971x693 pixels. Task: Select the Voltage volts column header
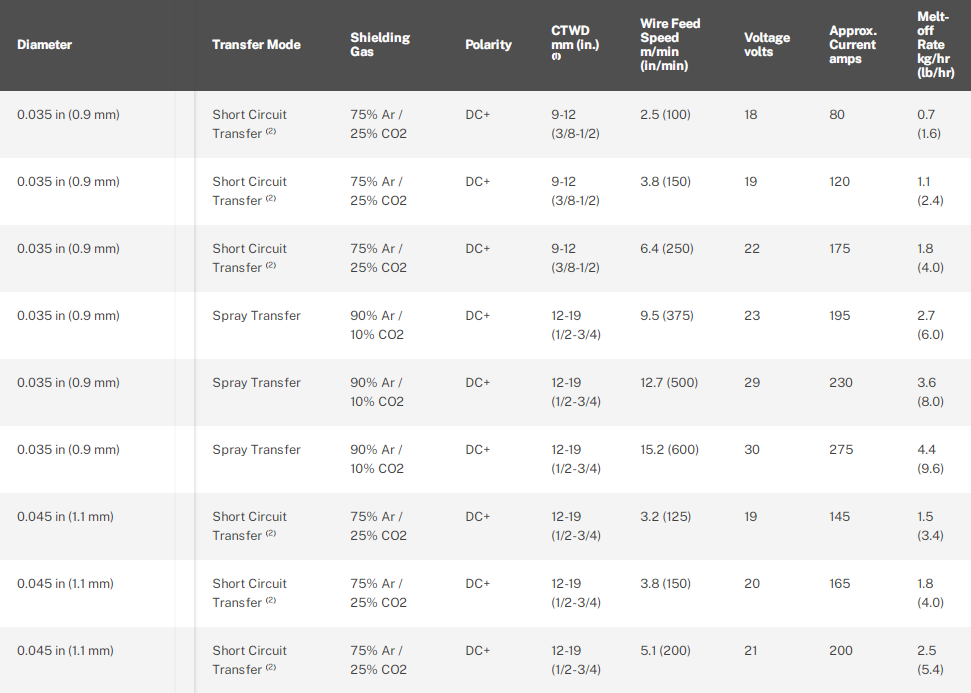[x=767, y=44]
